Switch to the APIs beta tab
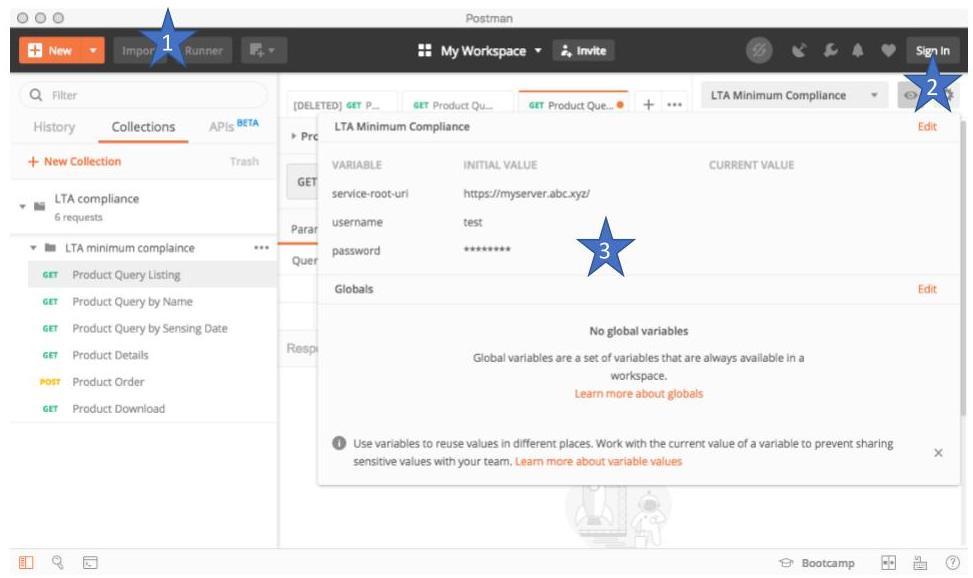The height and width of the screenshot is (578, 973). [233, 126]
